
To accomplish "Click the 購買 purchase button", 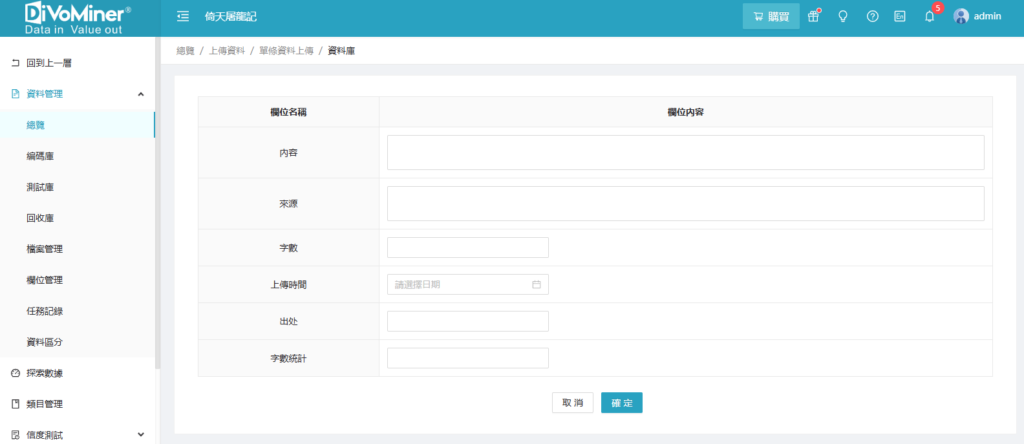I will coord(771,16).
